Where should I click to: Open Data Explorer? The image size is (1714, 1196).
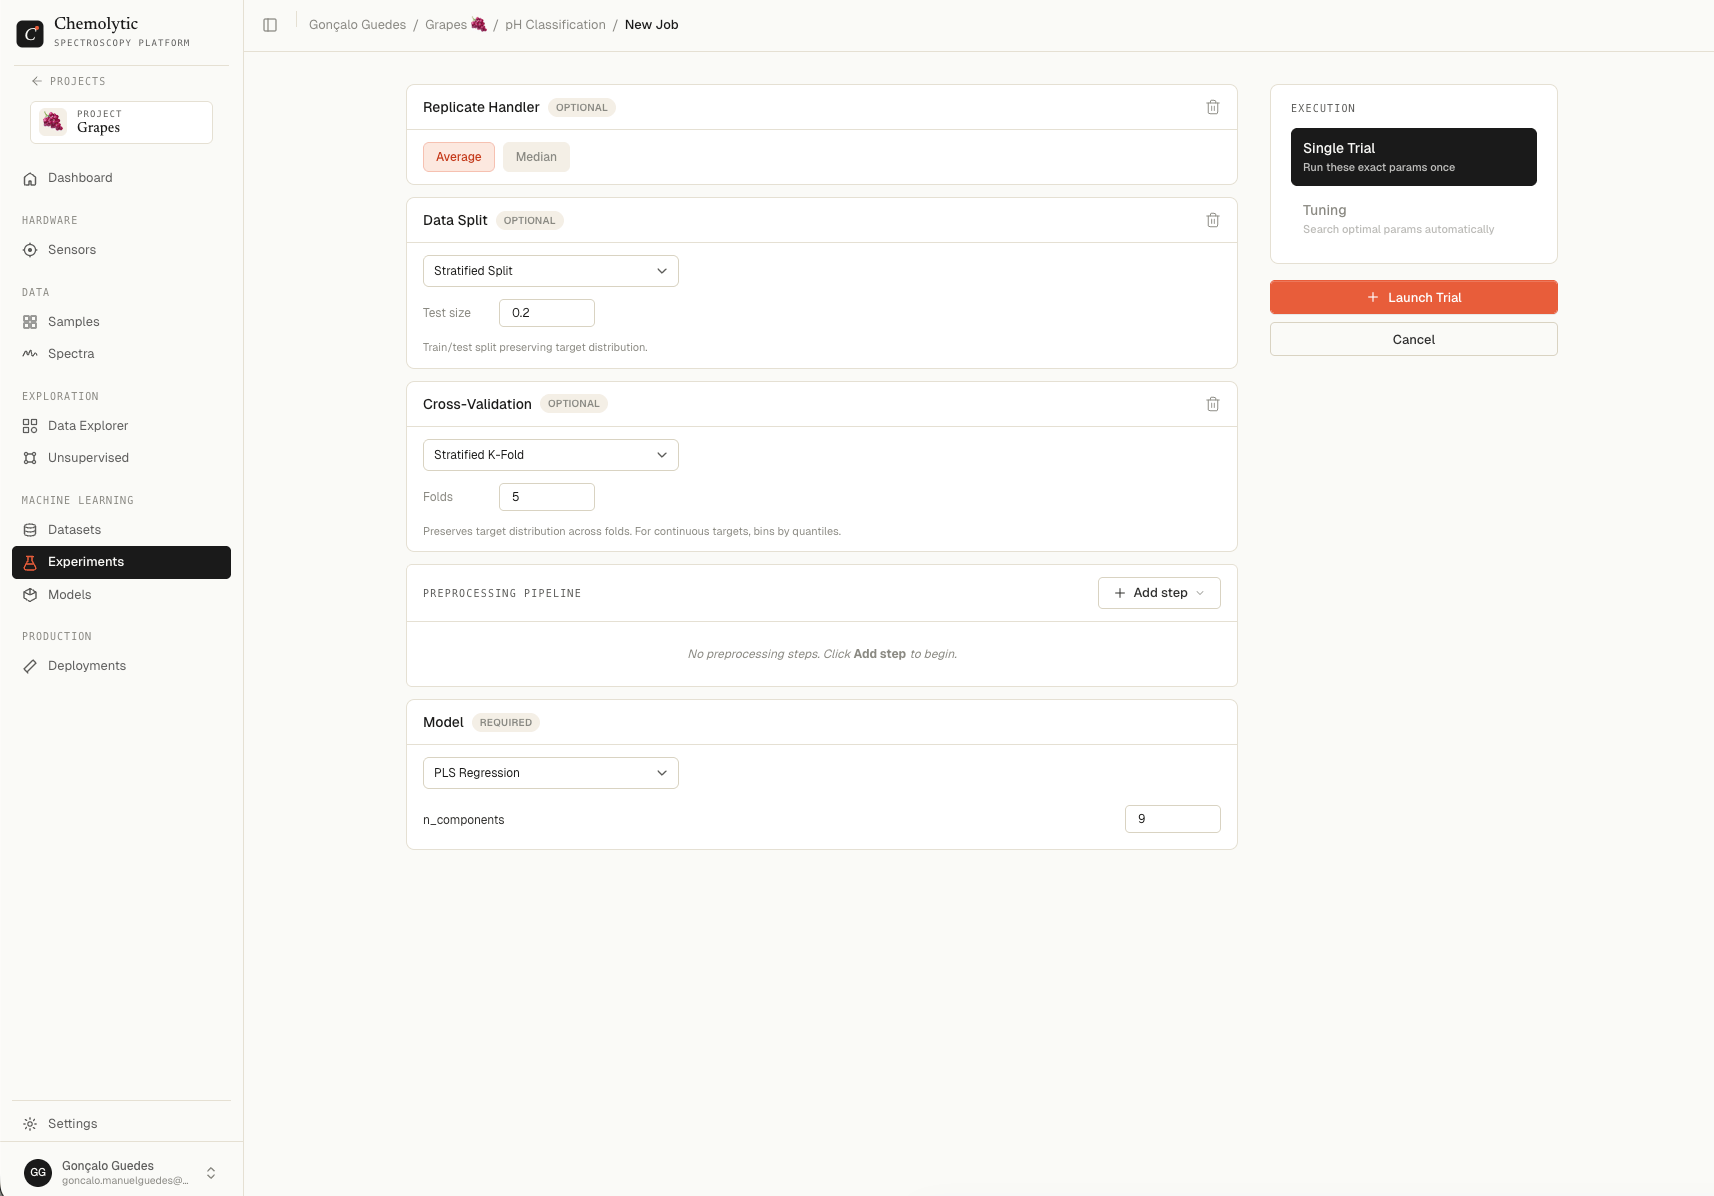pos(121,426)
